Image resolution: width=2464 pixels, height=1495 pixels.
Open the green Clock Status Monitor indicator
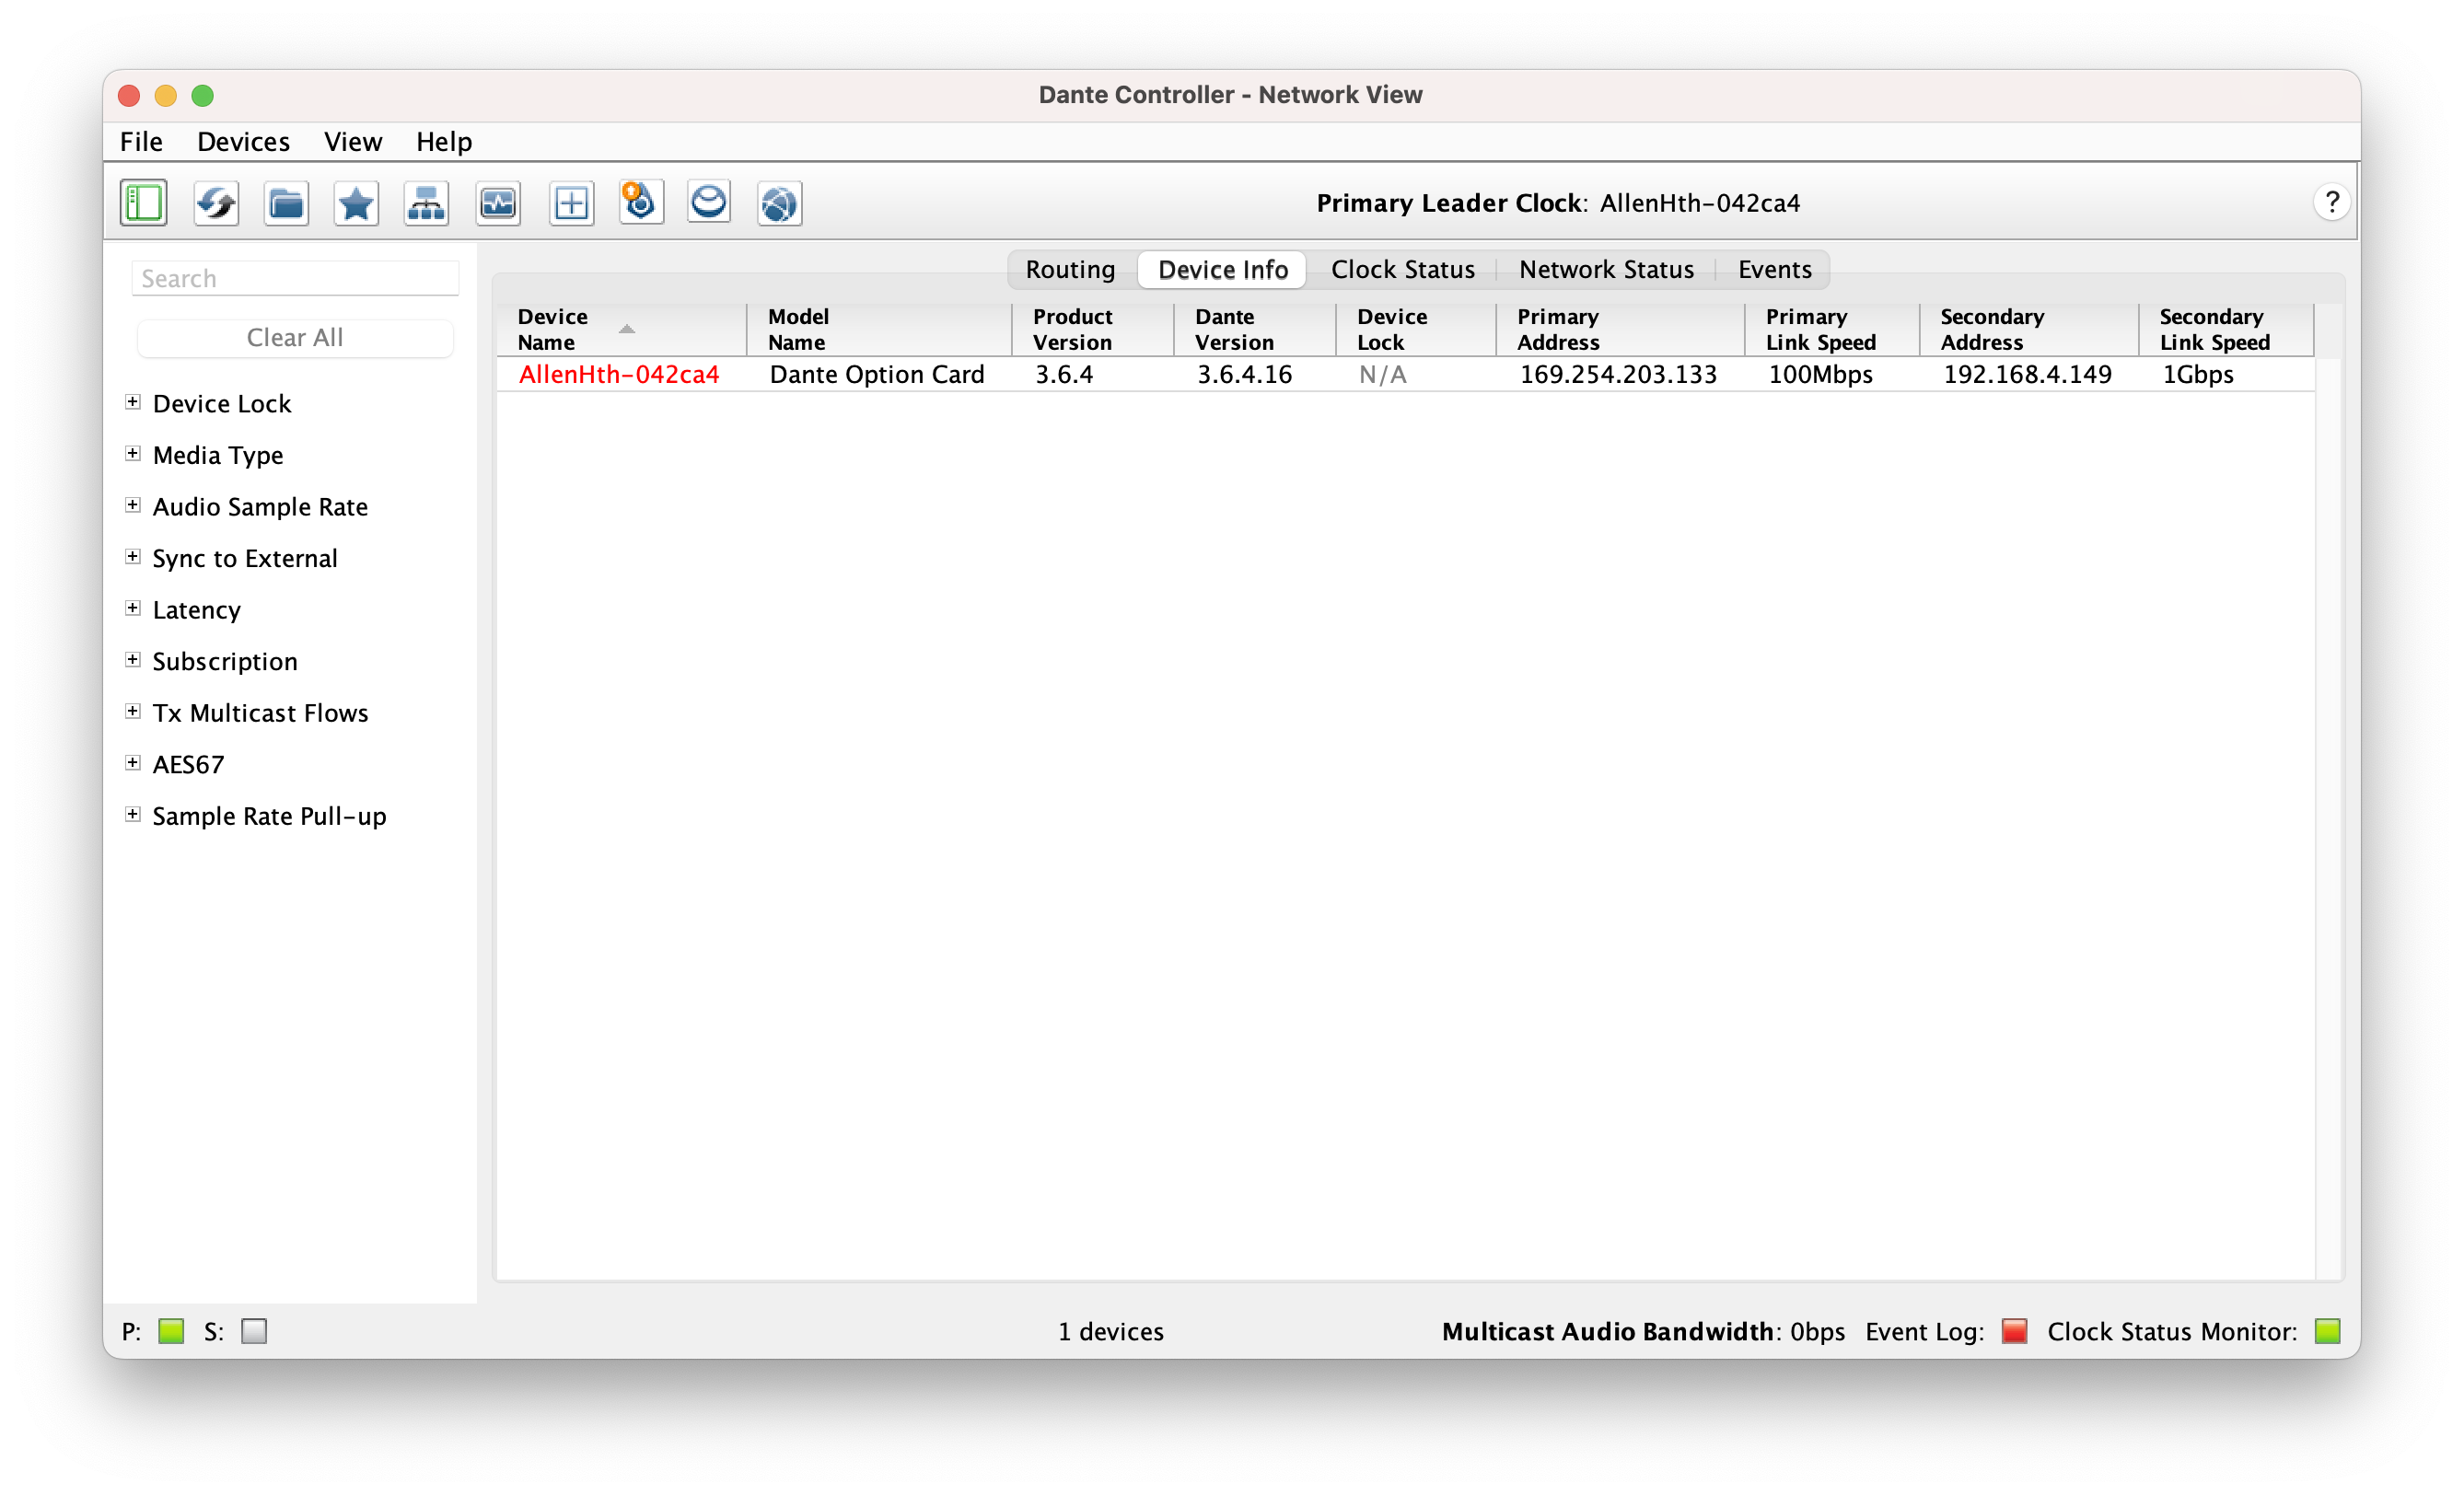pos(2327,1331)
